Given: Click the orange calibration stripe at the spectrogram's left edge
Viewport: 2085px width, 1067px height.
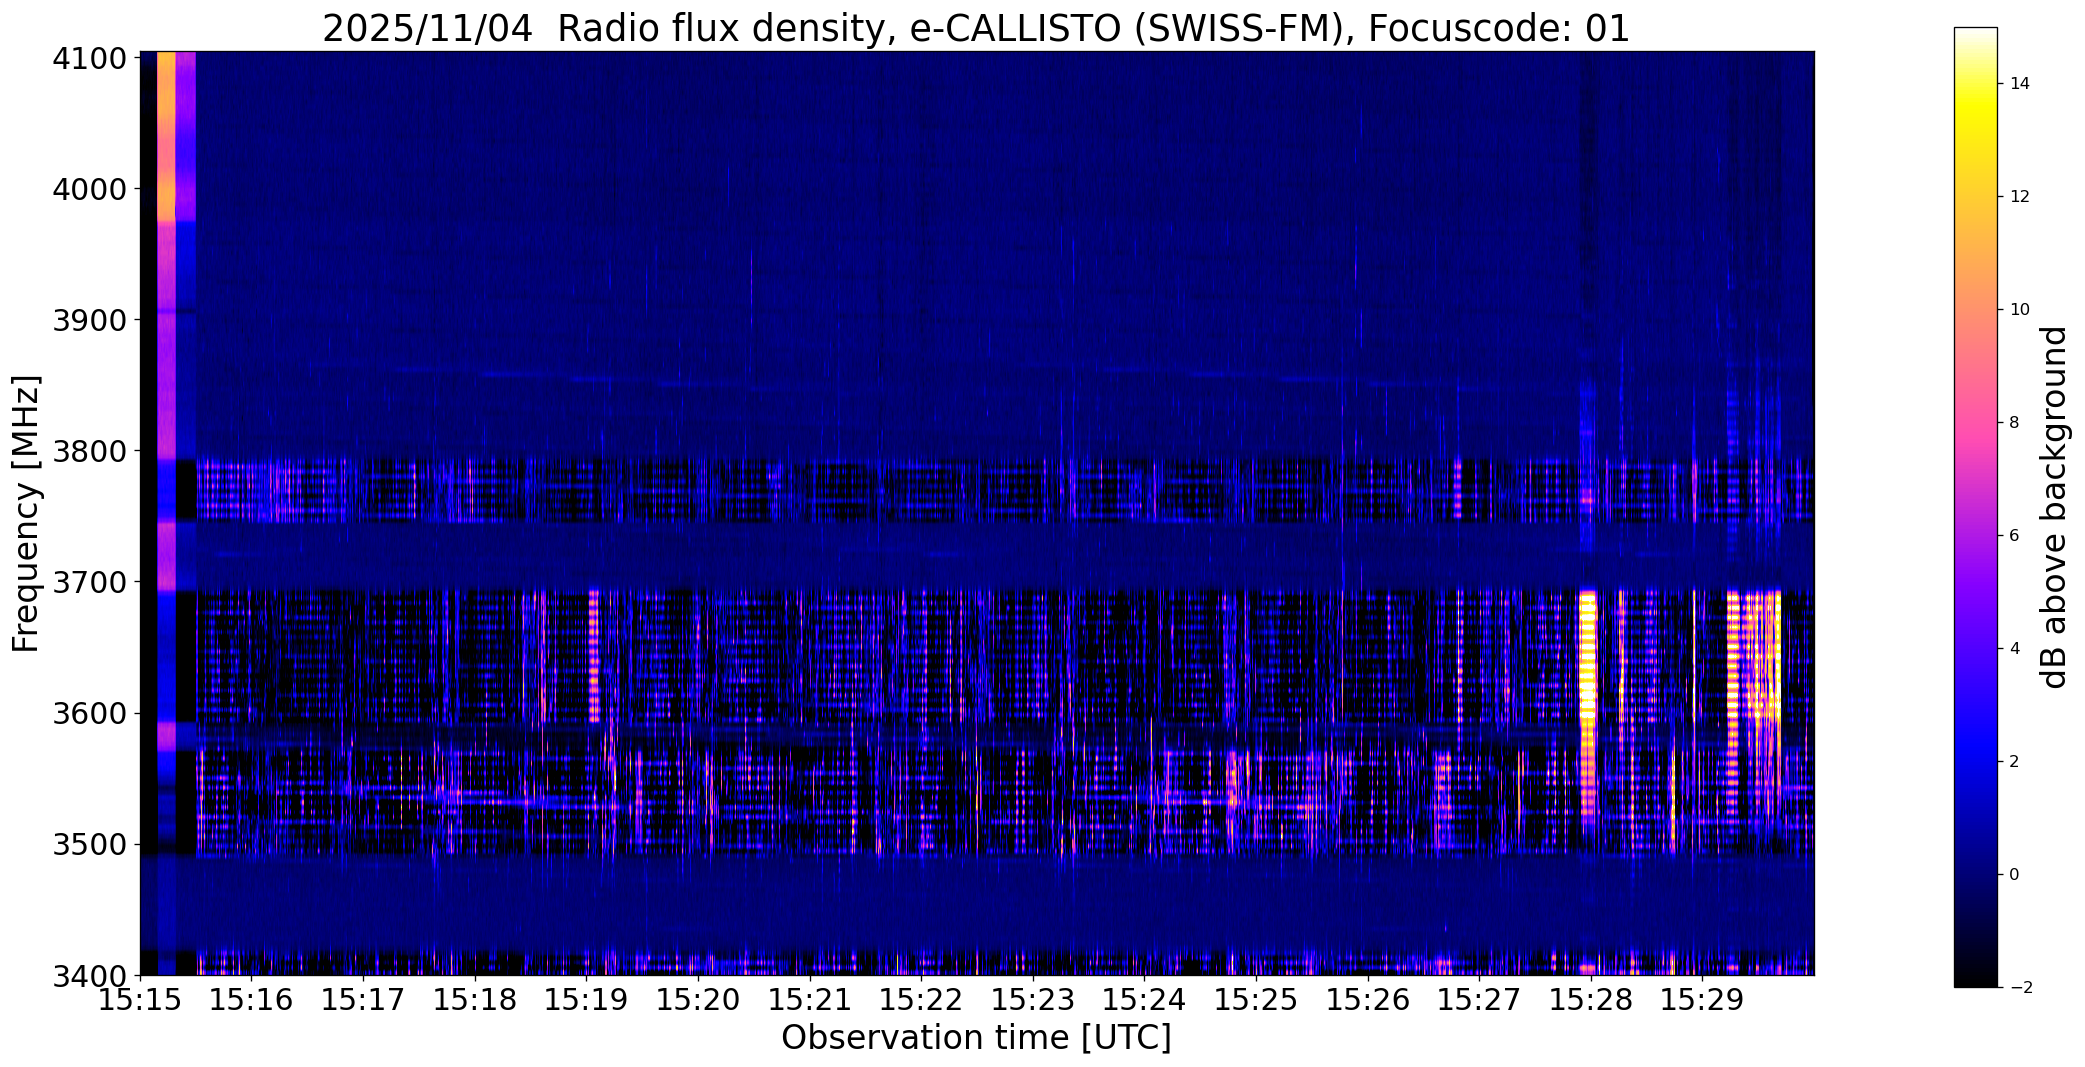Looking at the screenshot, I should tap(166, 135).
